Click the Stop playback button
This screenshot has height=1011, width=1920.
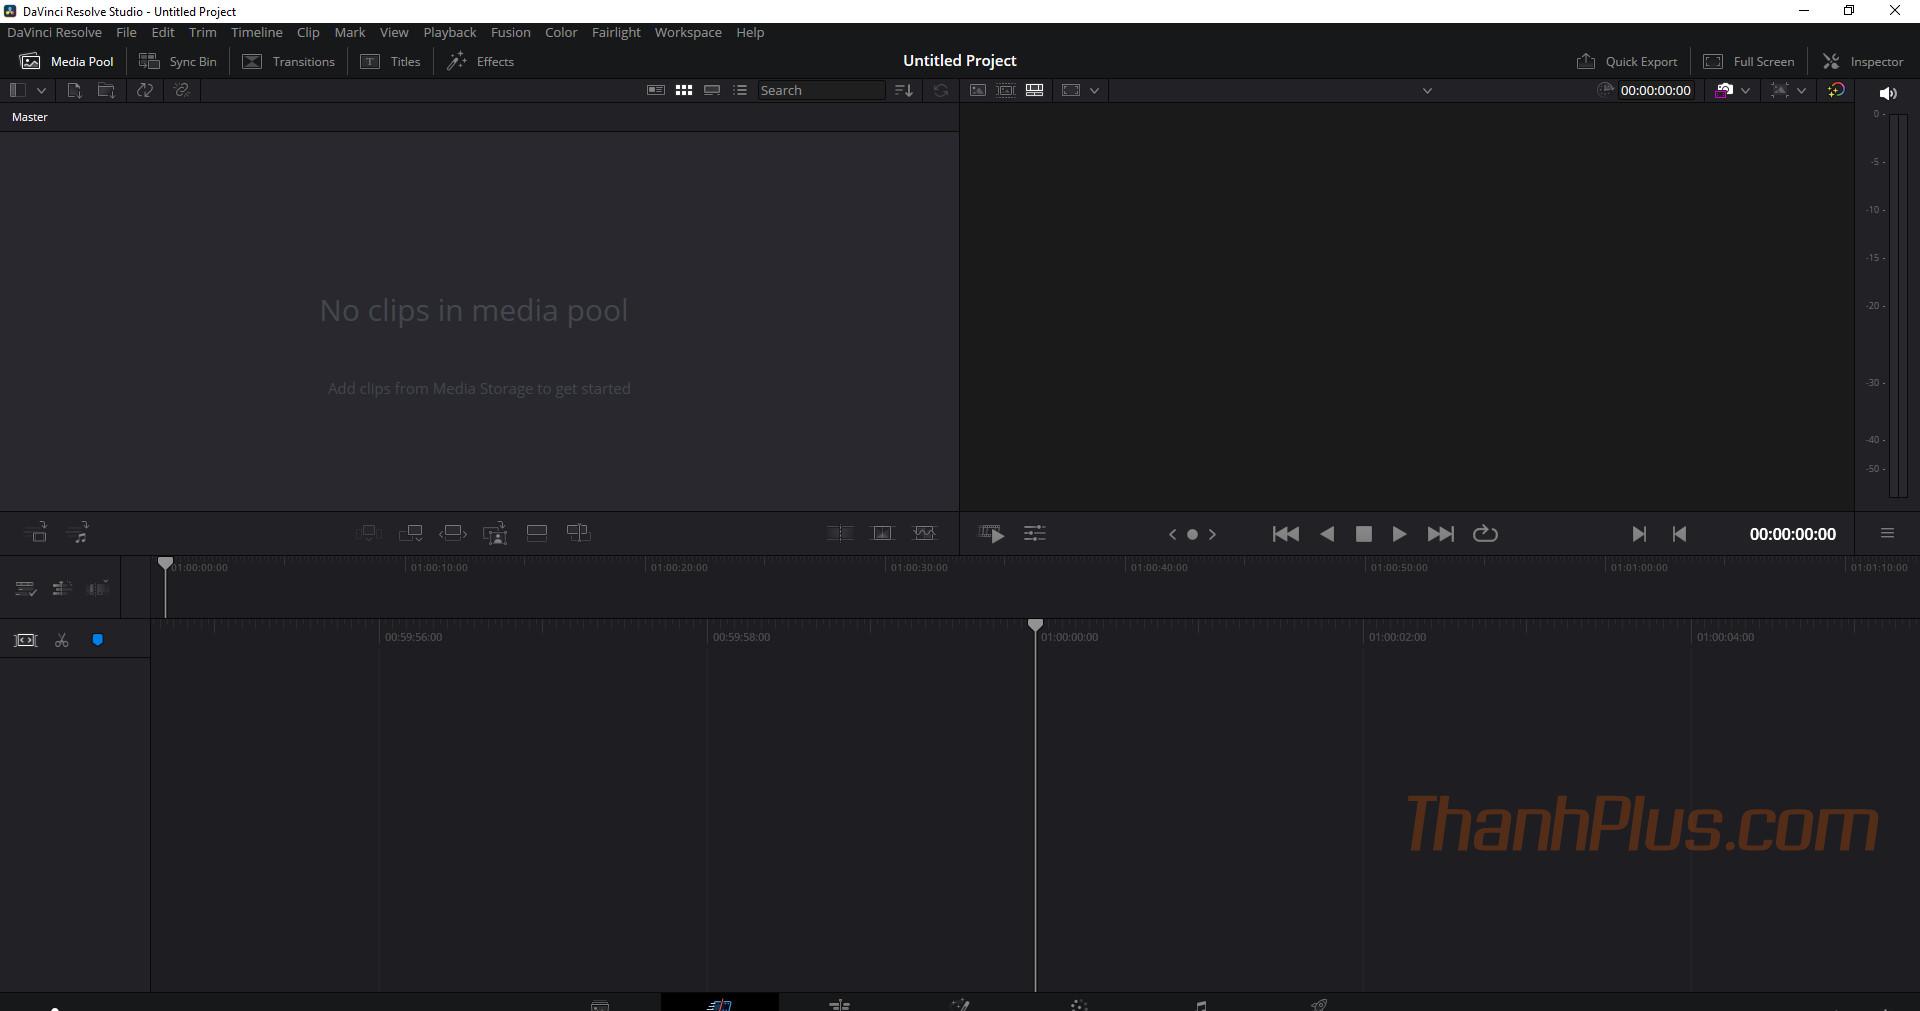tap(1363, 534)
